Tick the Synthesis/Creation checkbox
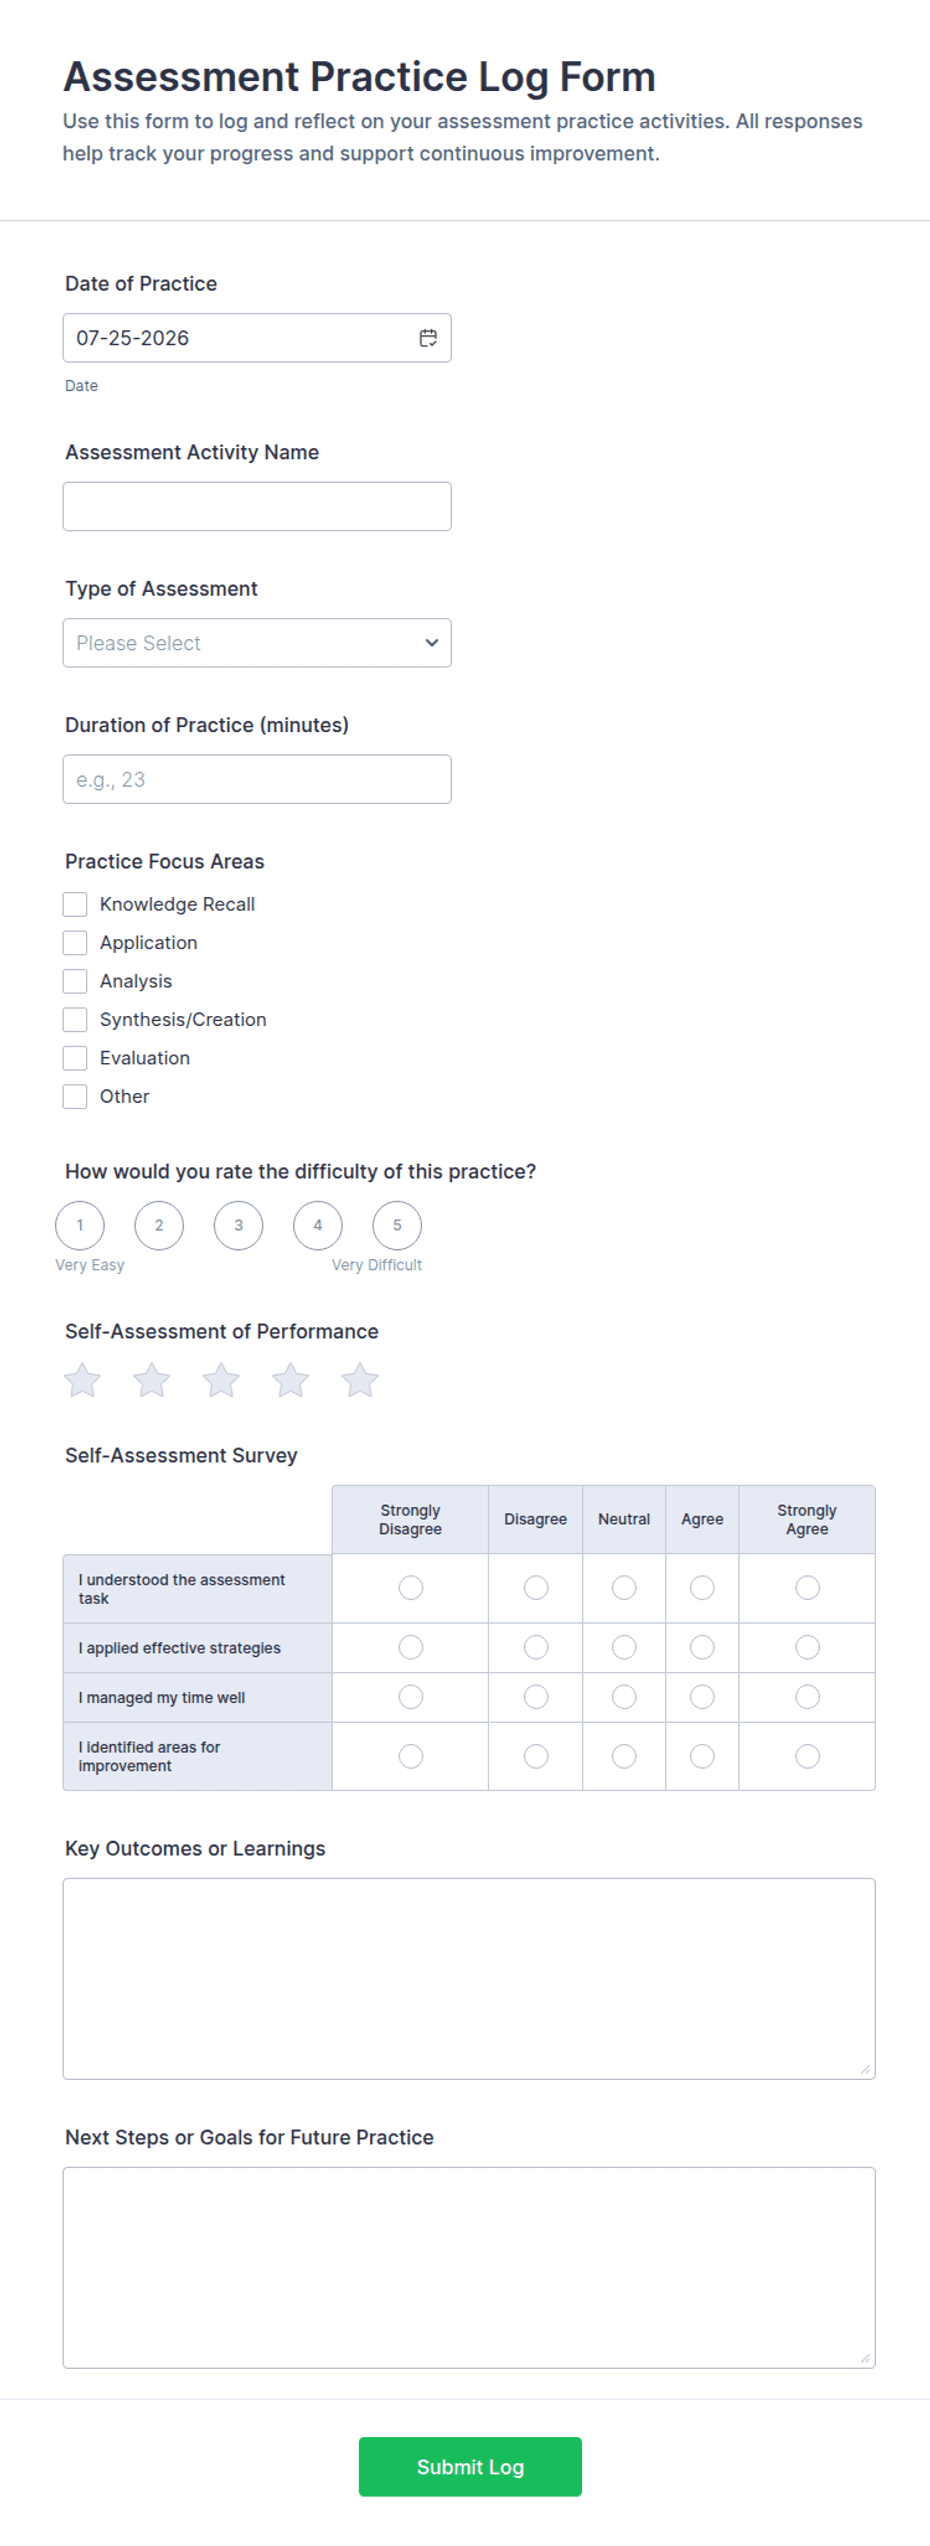The width and height of the screenshot is (930, 2546). pos(75,1019)
